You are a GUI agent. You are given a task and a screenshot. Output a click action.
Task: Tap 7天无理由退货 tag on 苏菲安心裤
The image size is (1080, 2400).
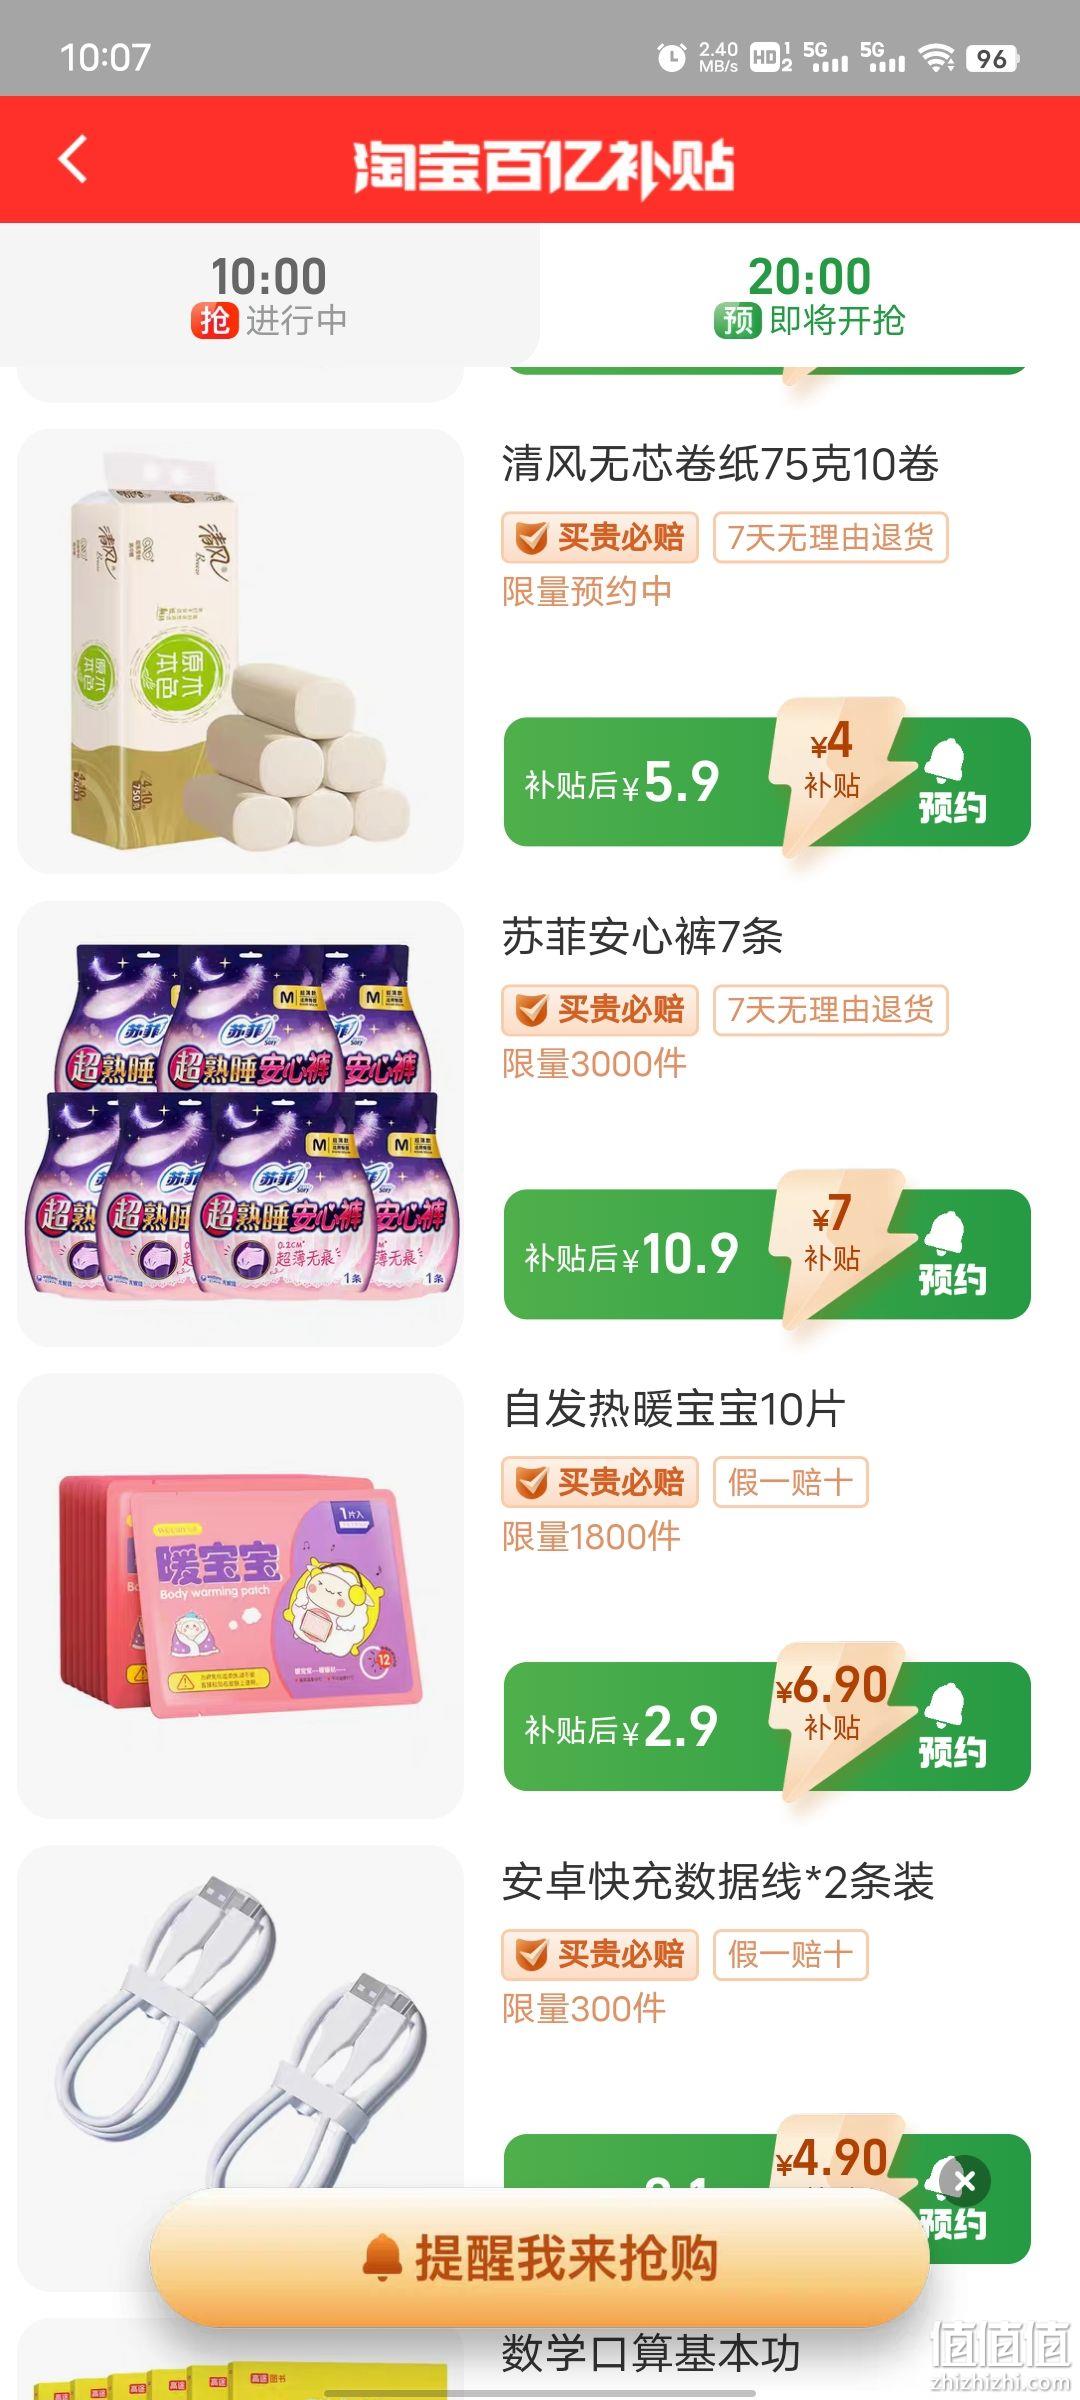830,1010
